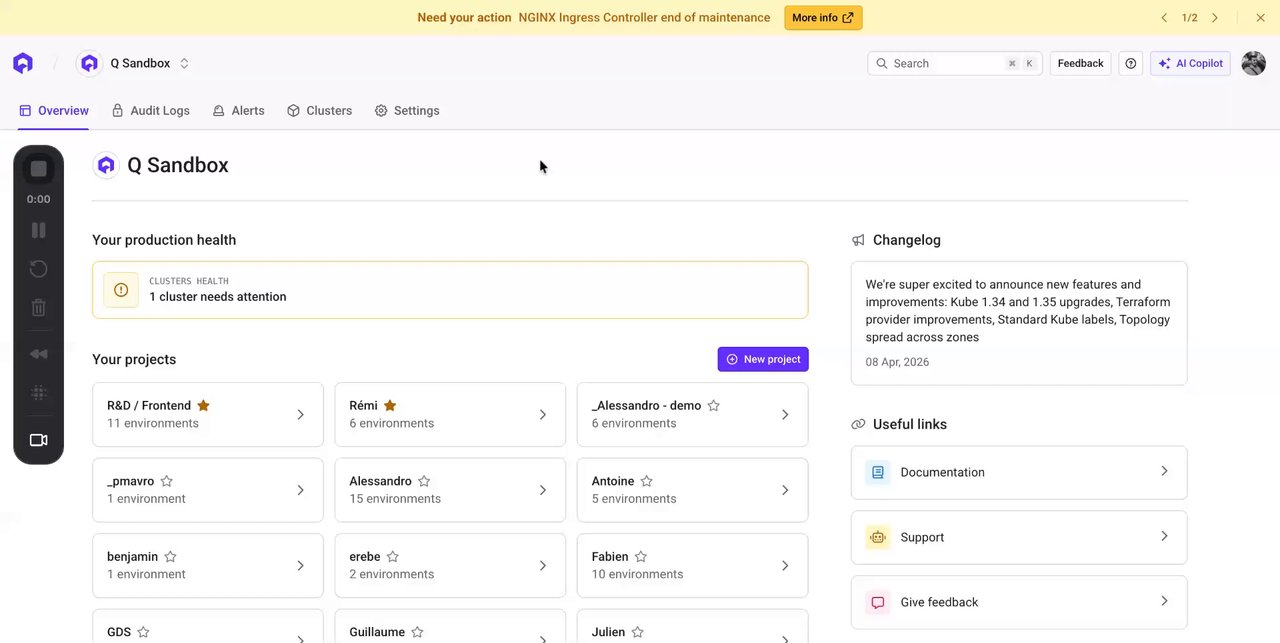Open the help question mark icon

[x=1131, y=63]
